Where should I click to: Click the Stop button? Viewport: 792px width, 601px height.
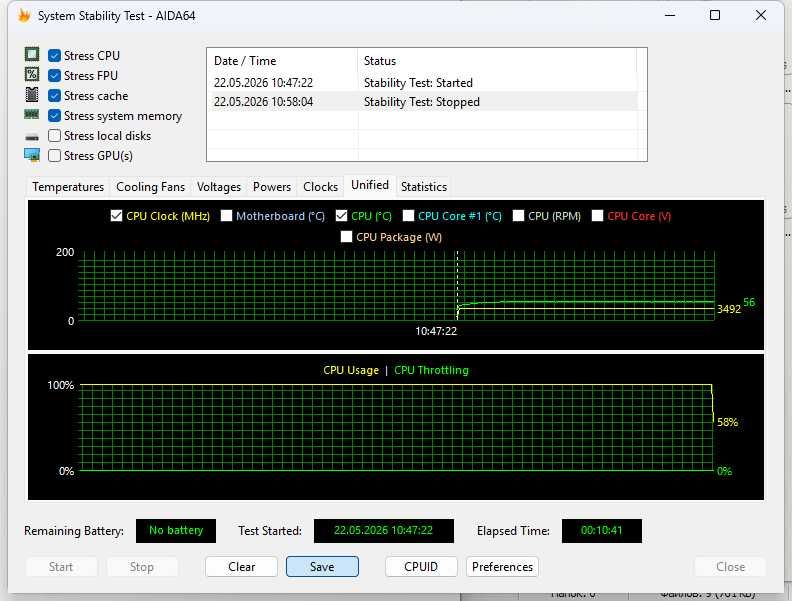pyautogui.click(x=141, y=567)
